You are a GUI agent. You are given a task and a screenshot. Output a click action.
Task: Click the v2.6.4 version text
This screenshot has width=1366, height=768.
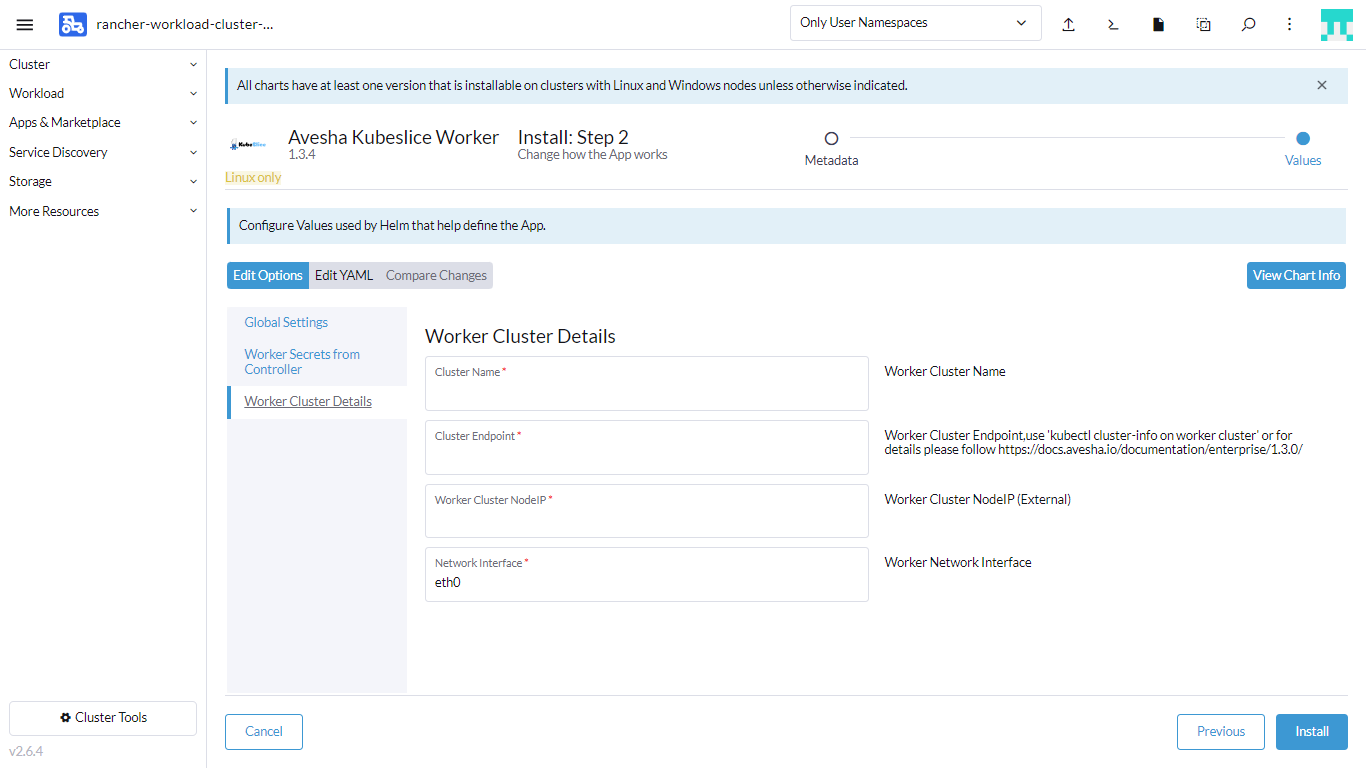pyautogui.click(x=26, y=751)
